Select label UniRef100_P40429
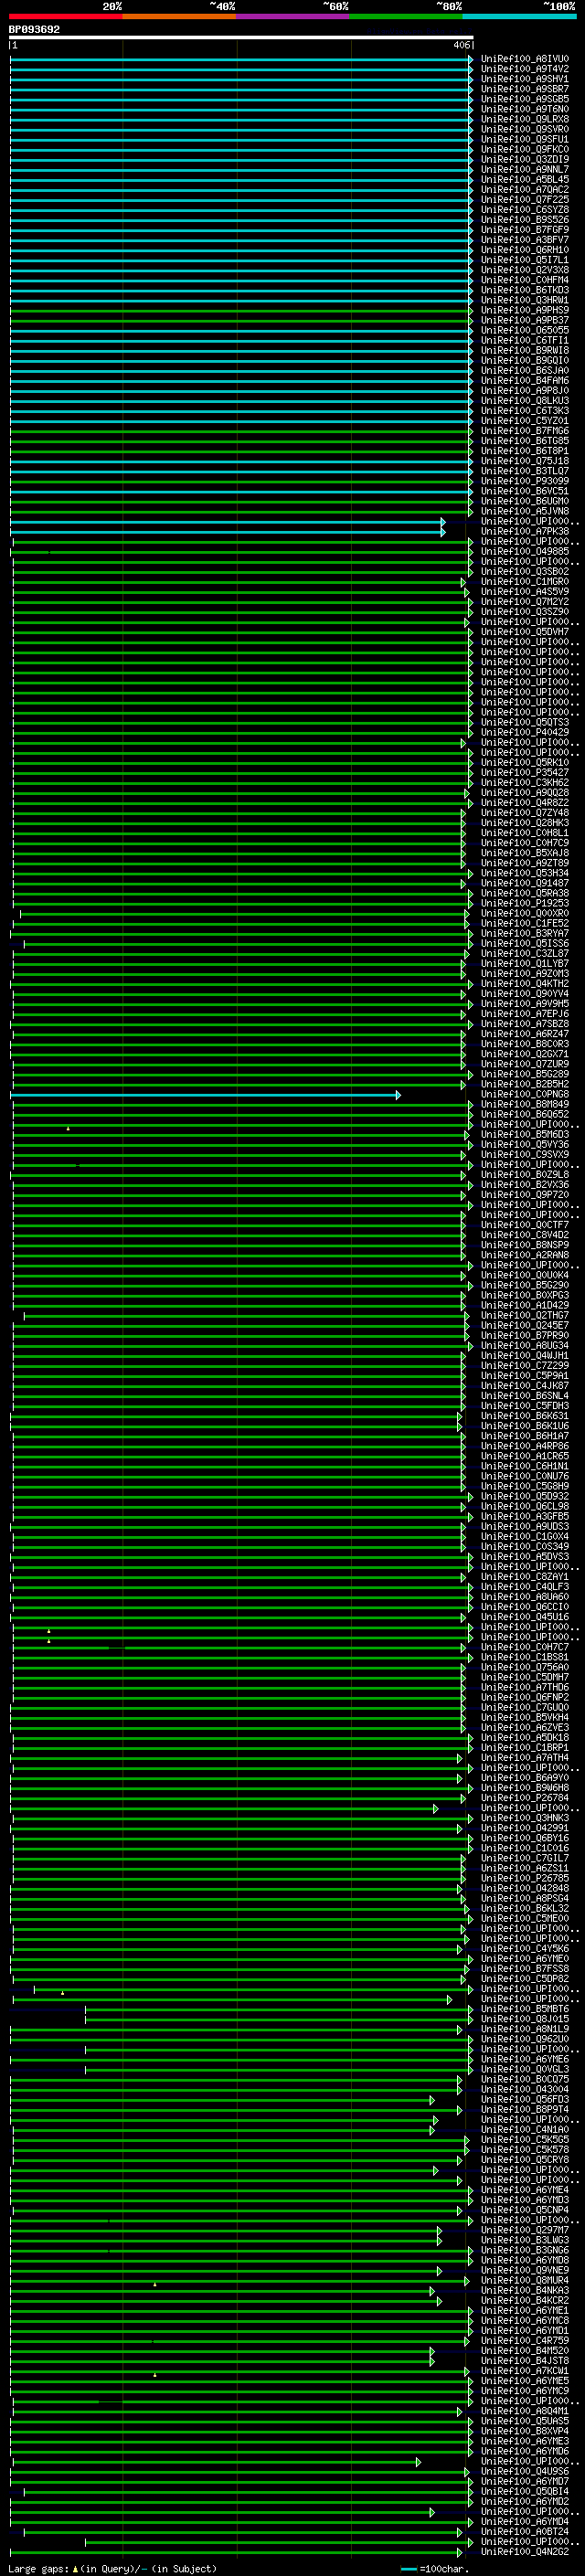Image resolution: width=585 pixels, height=2576 pixels. [525, 733]
